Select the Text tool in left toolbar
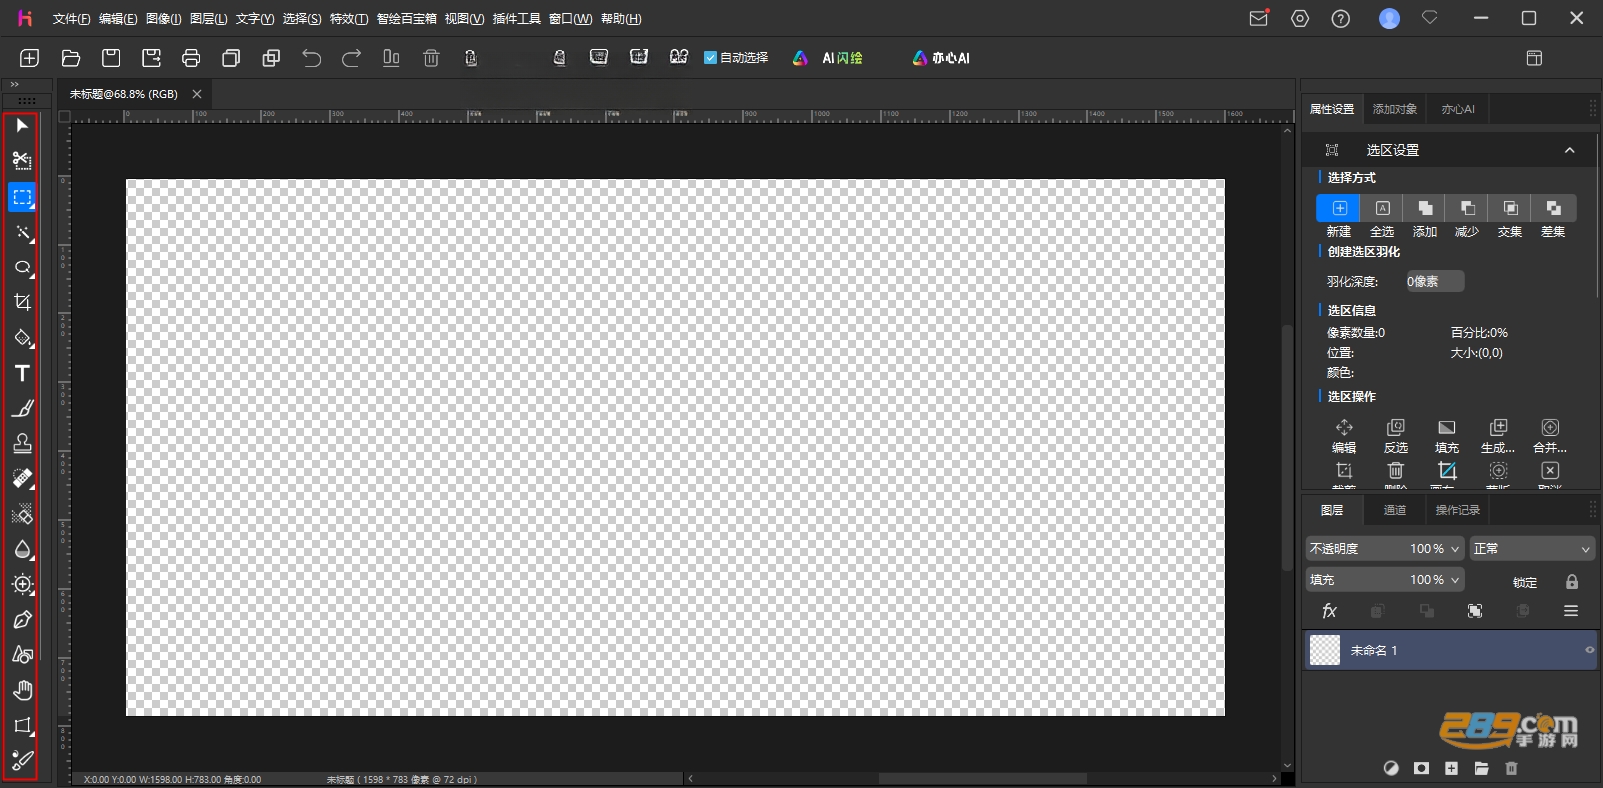Image resolution: width=1603 pixels, height=788 pixels. pyautogui.click(x=22, y=373)
